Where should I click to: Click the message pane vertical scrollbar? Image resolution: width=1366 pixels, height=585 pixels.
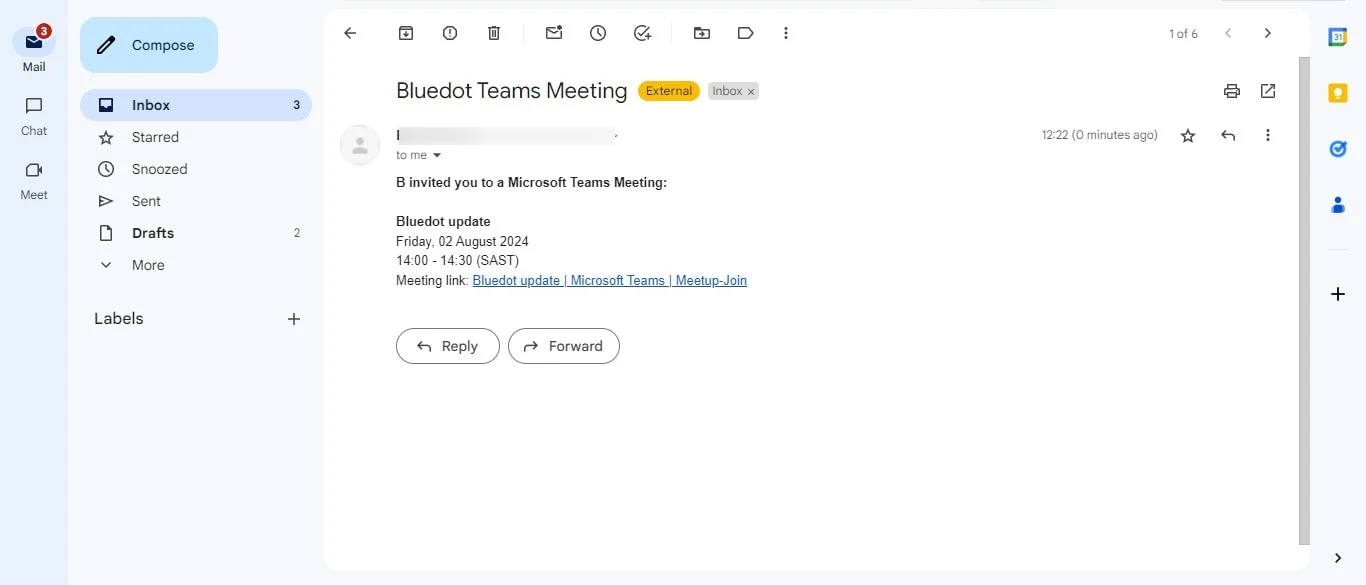pyautogui.click(x=1304, y=300)
